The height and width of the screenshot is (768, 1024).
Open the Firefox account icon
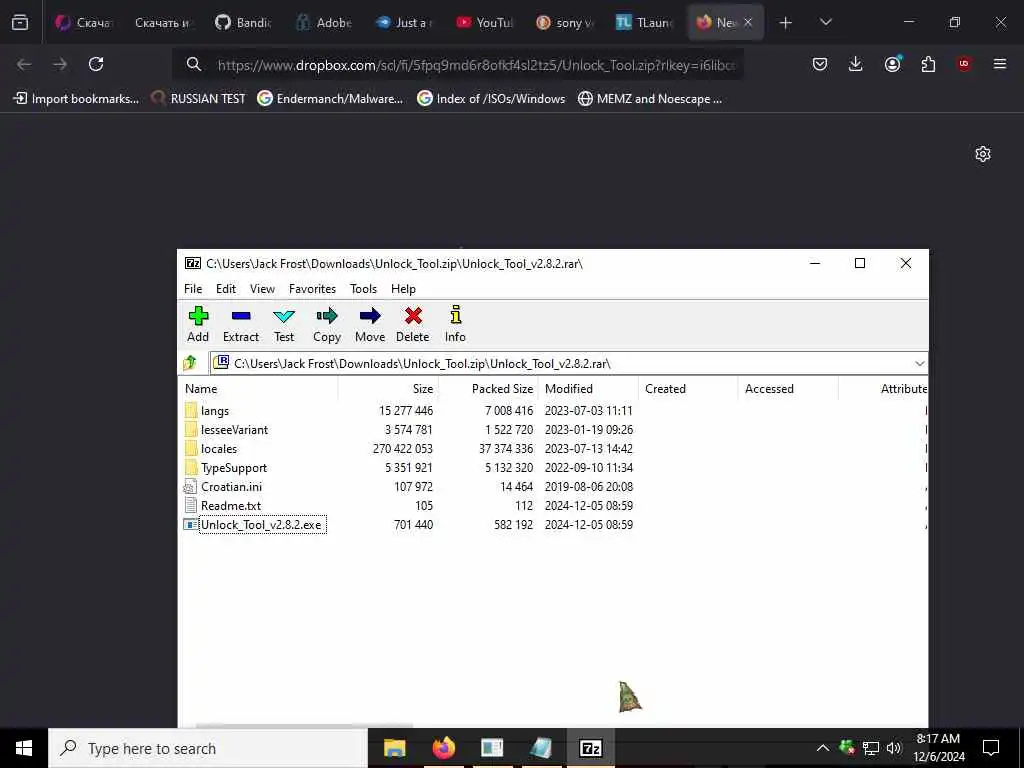pyautogui.click(x=892, y=64)
